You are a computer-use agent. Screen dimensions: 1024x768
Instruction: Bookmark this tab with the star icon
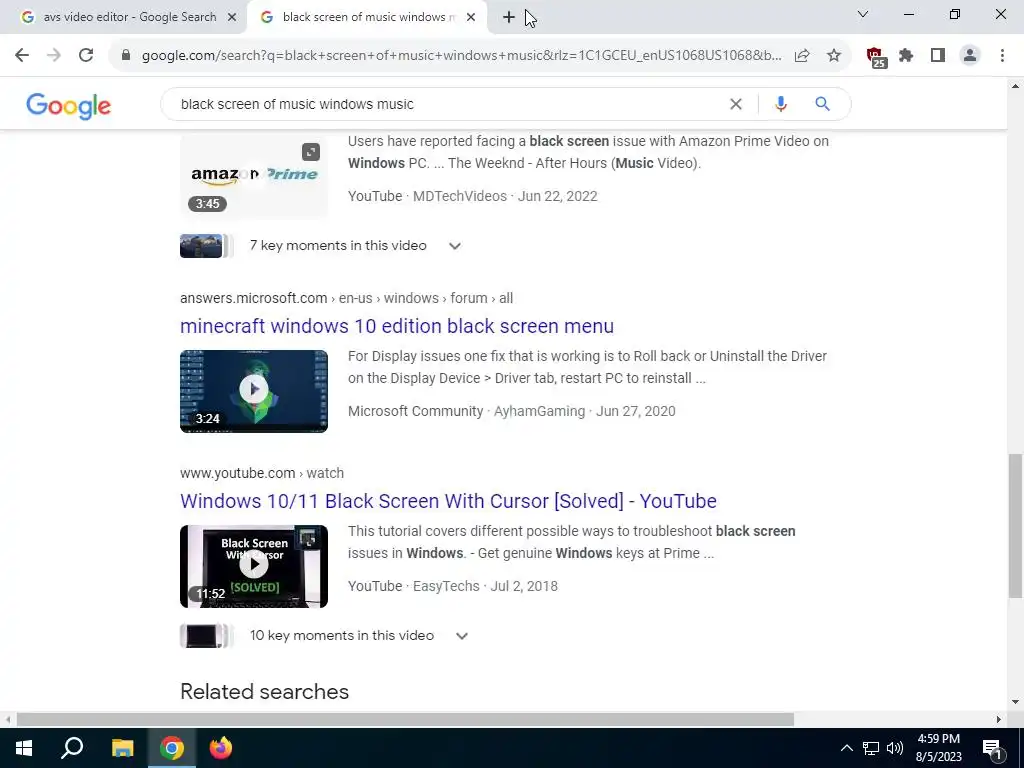coord(834,56)
